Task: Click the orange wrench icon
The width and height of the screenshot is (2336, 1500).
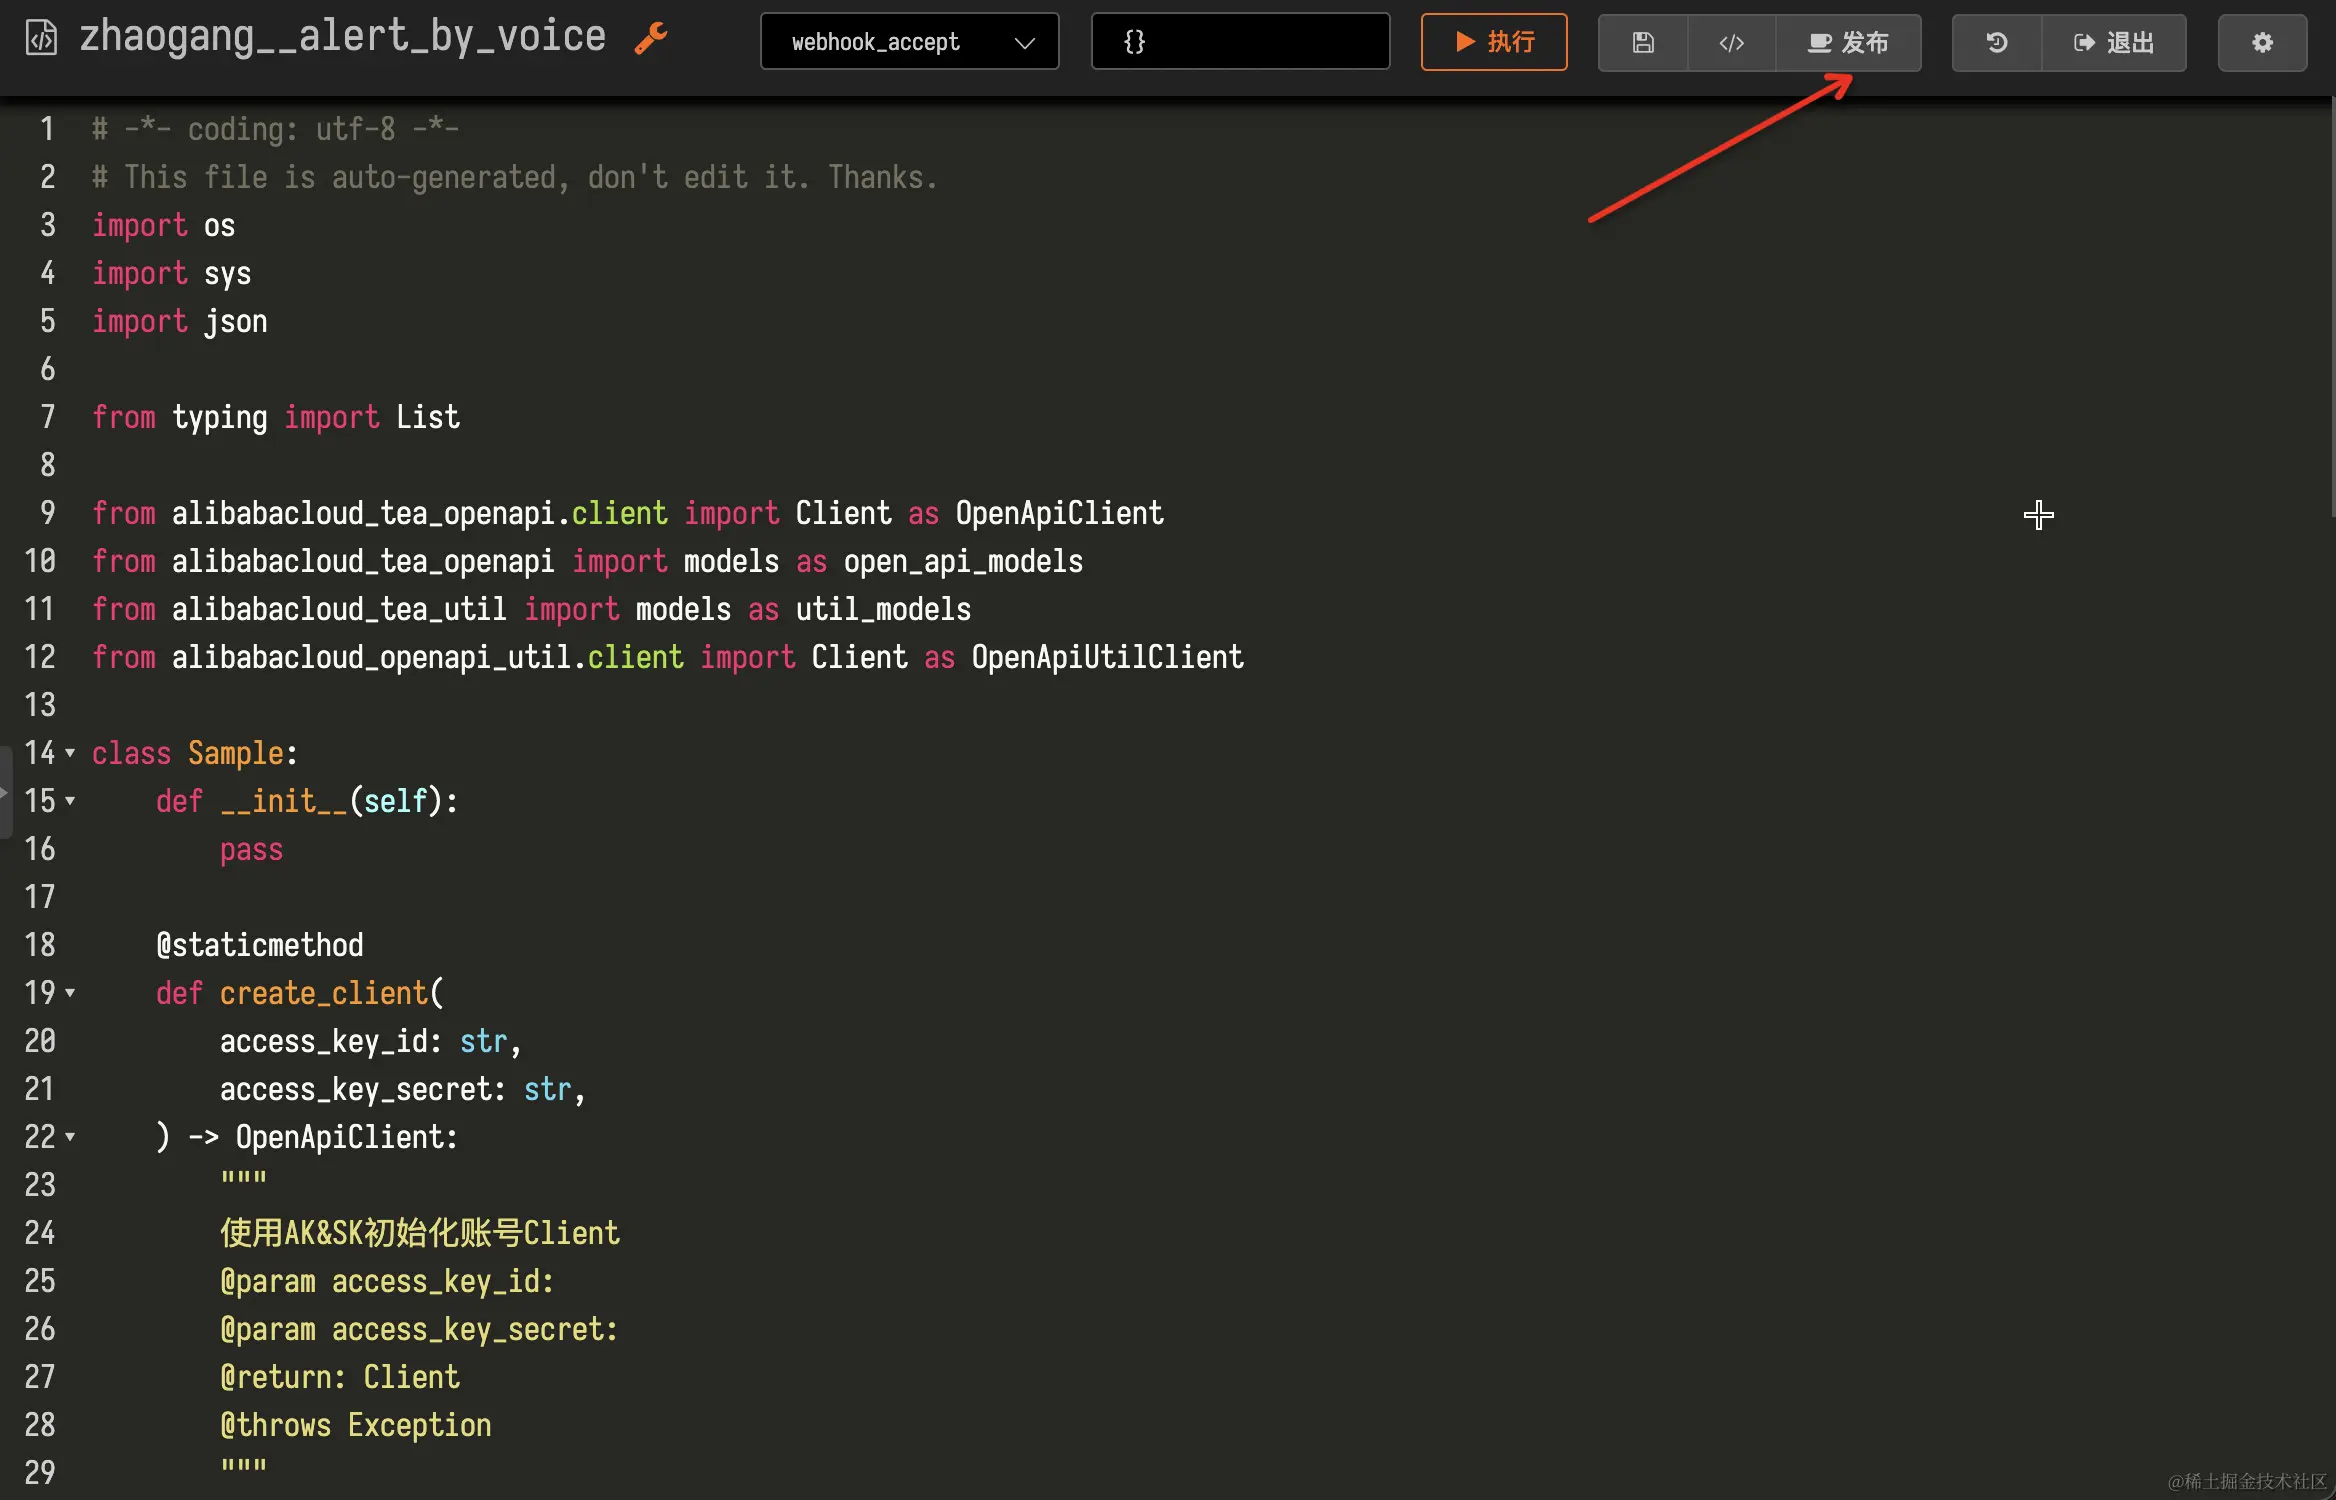Action: click(x=650, y=39)
